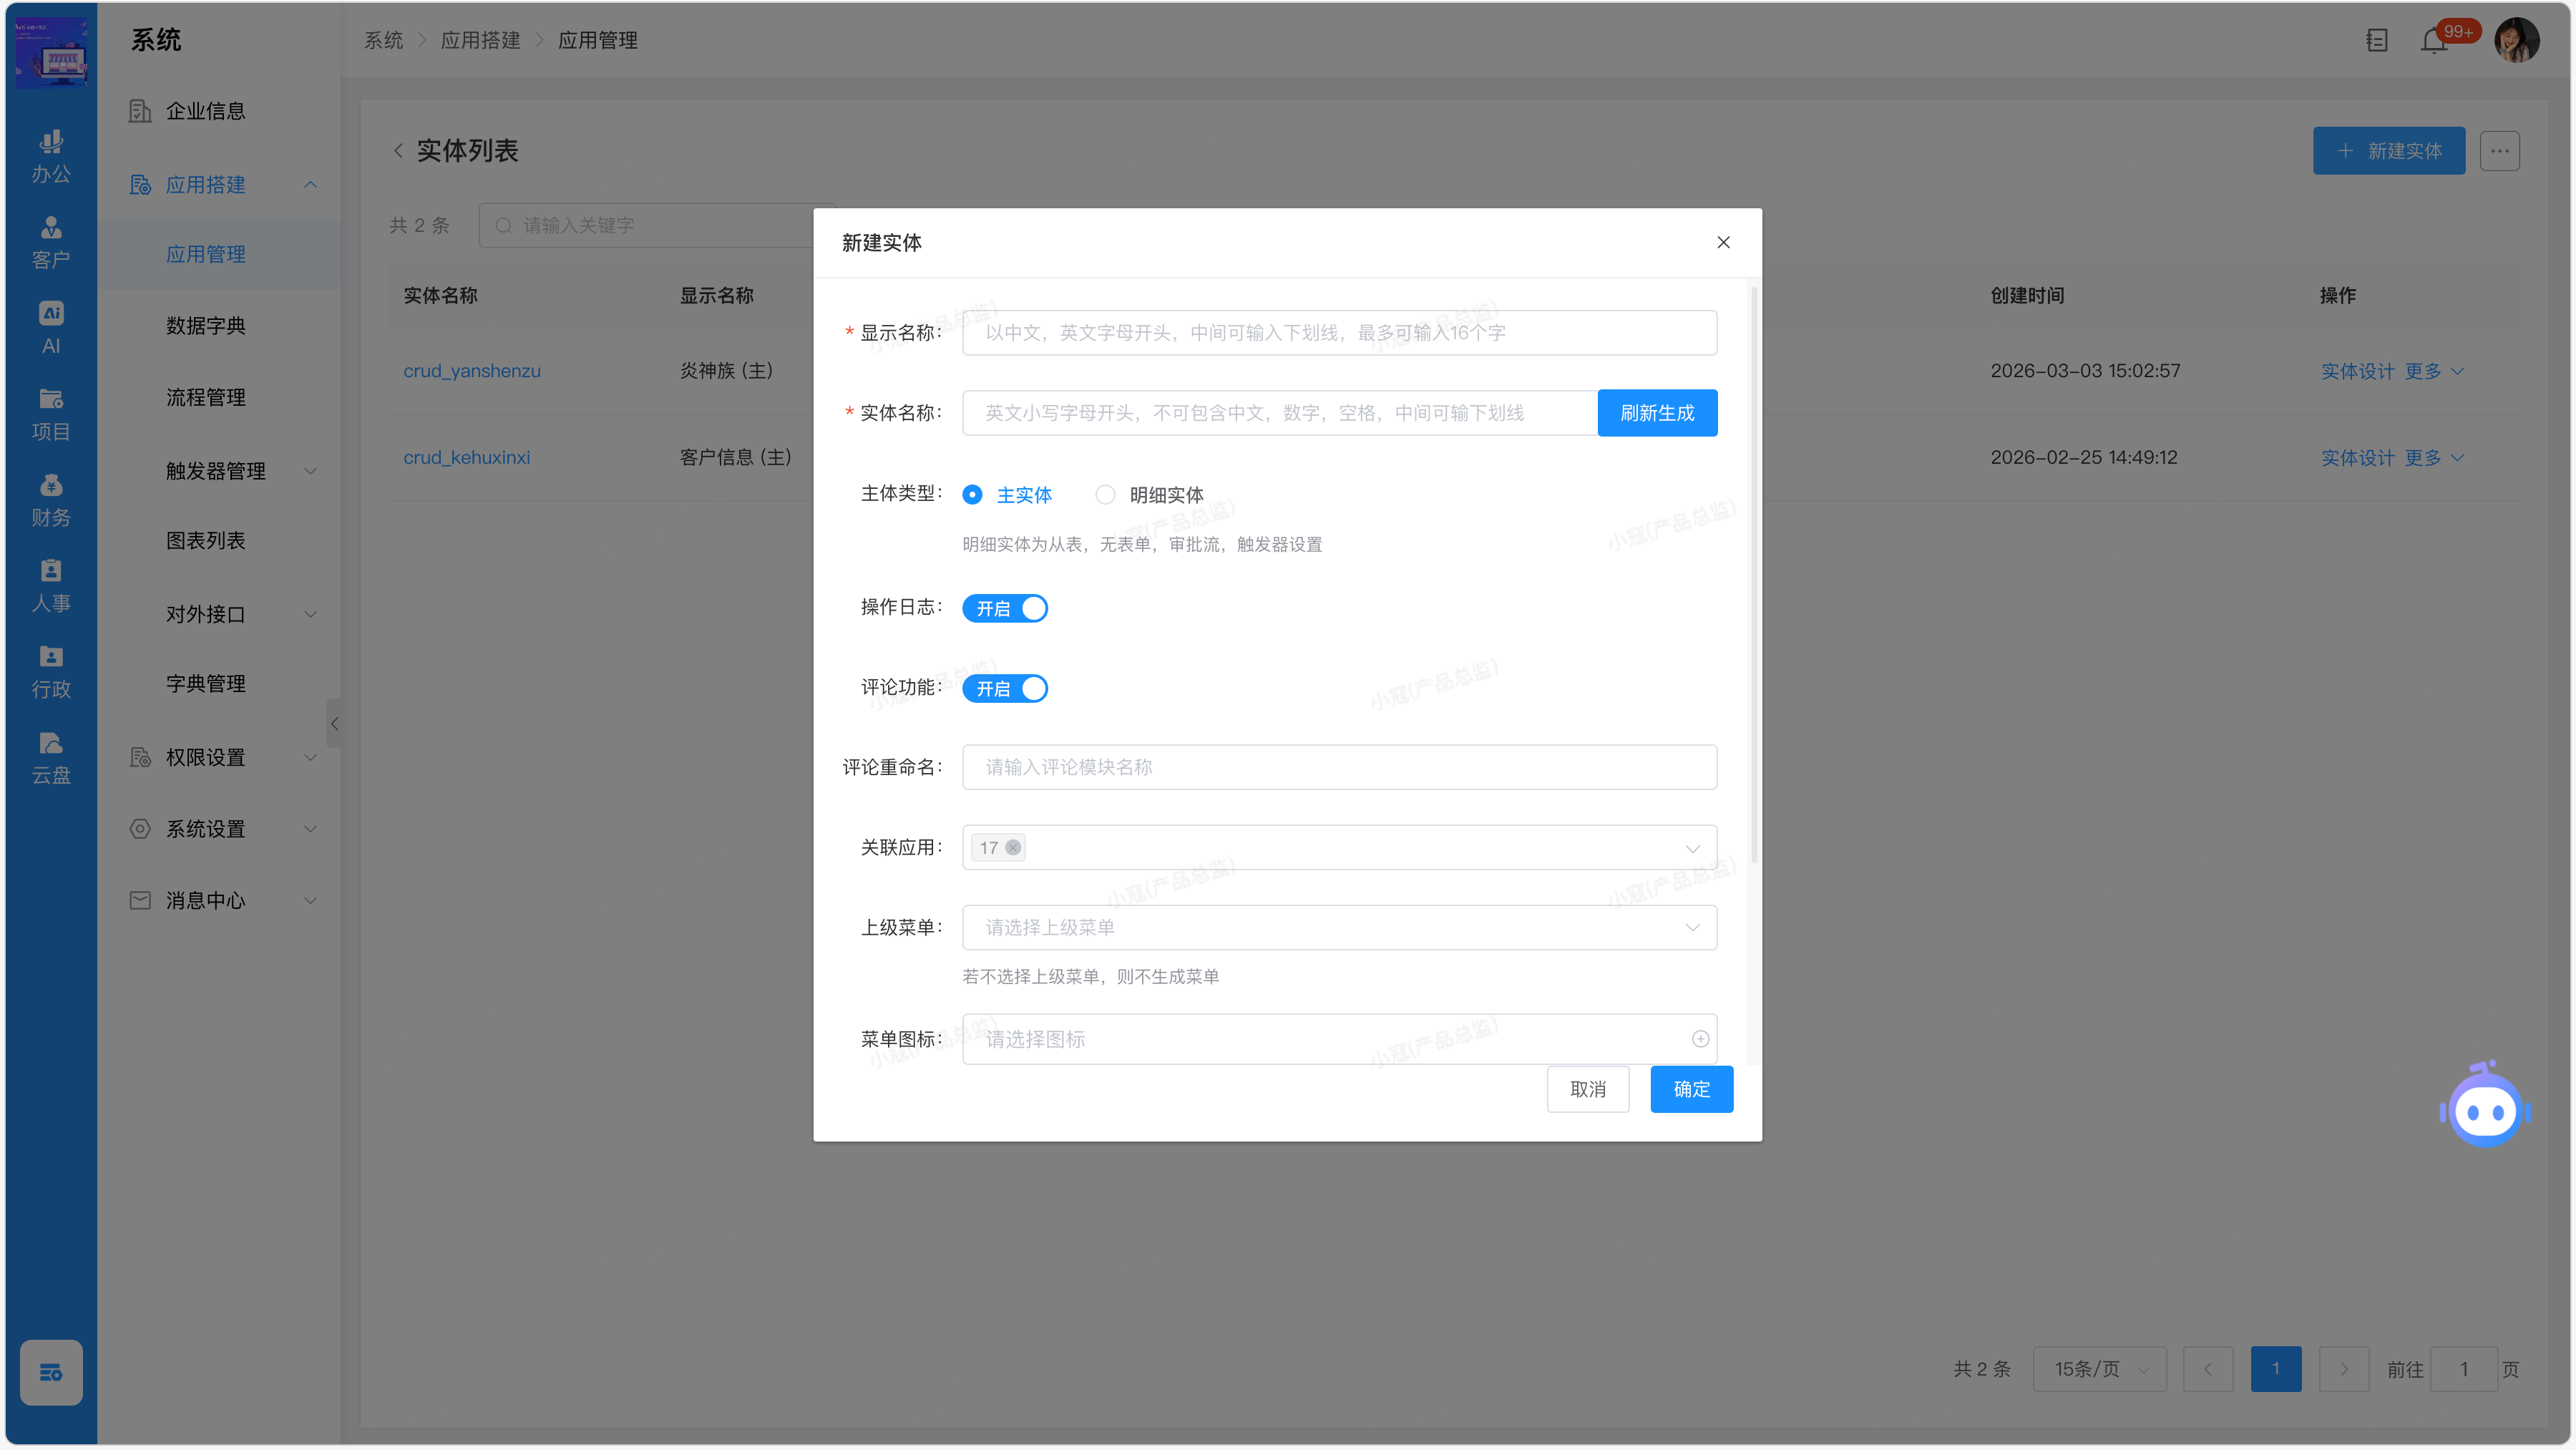Image resolution: width=2576 pixels, height=1450 pixels.
Task: Open the 上级菜单 dropdown
Action: pos(1339,927)
